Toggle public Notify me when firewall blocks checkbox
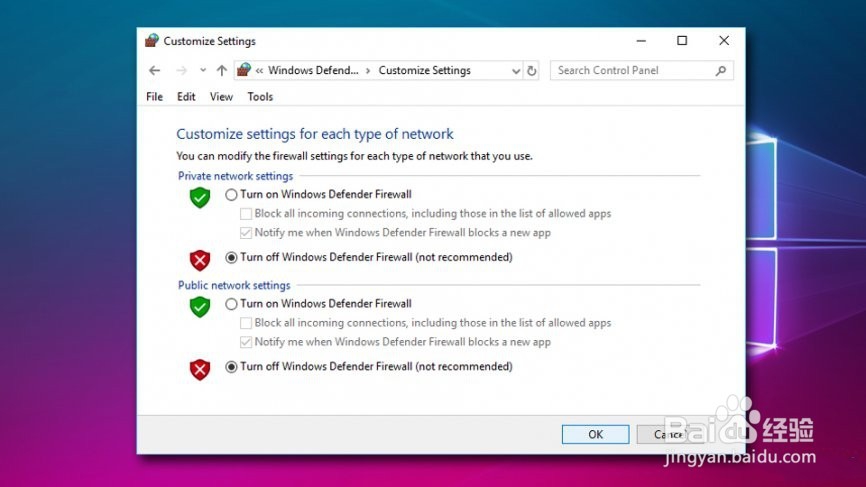This screenshot has height=487, width=866. point(246,342)
